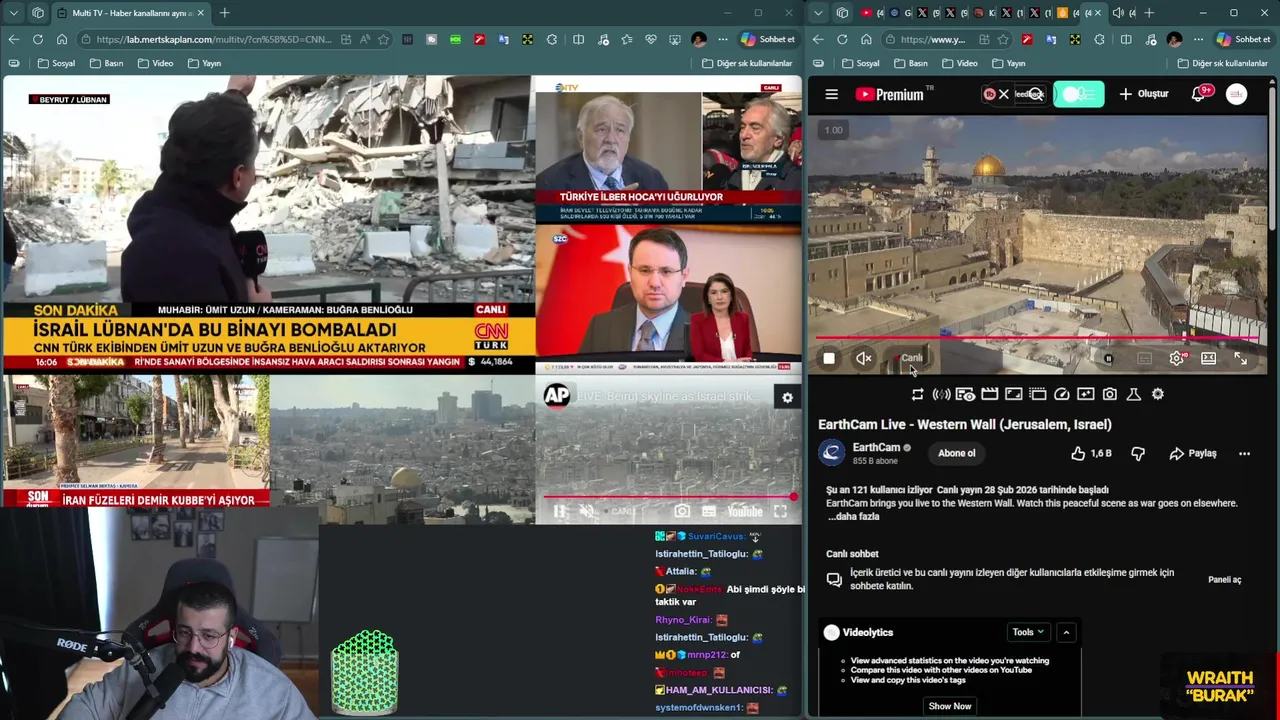
Task: Click the sound boost waves icon below the player
Action: 941,394
